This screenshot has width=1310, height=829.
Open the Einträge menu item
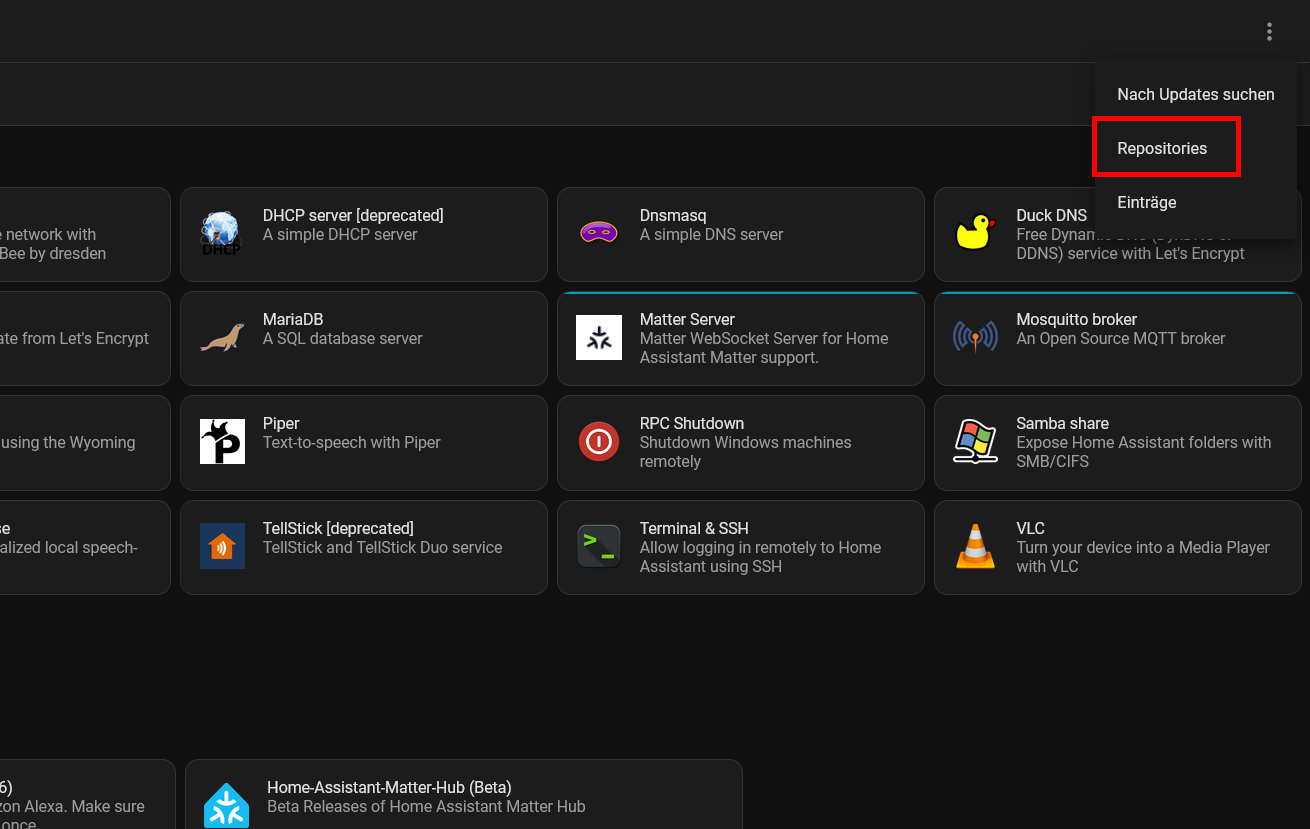coord(1146,202)
